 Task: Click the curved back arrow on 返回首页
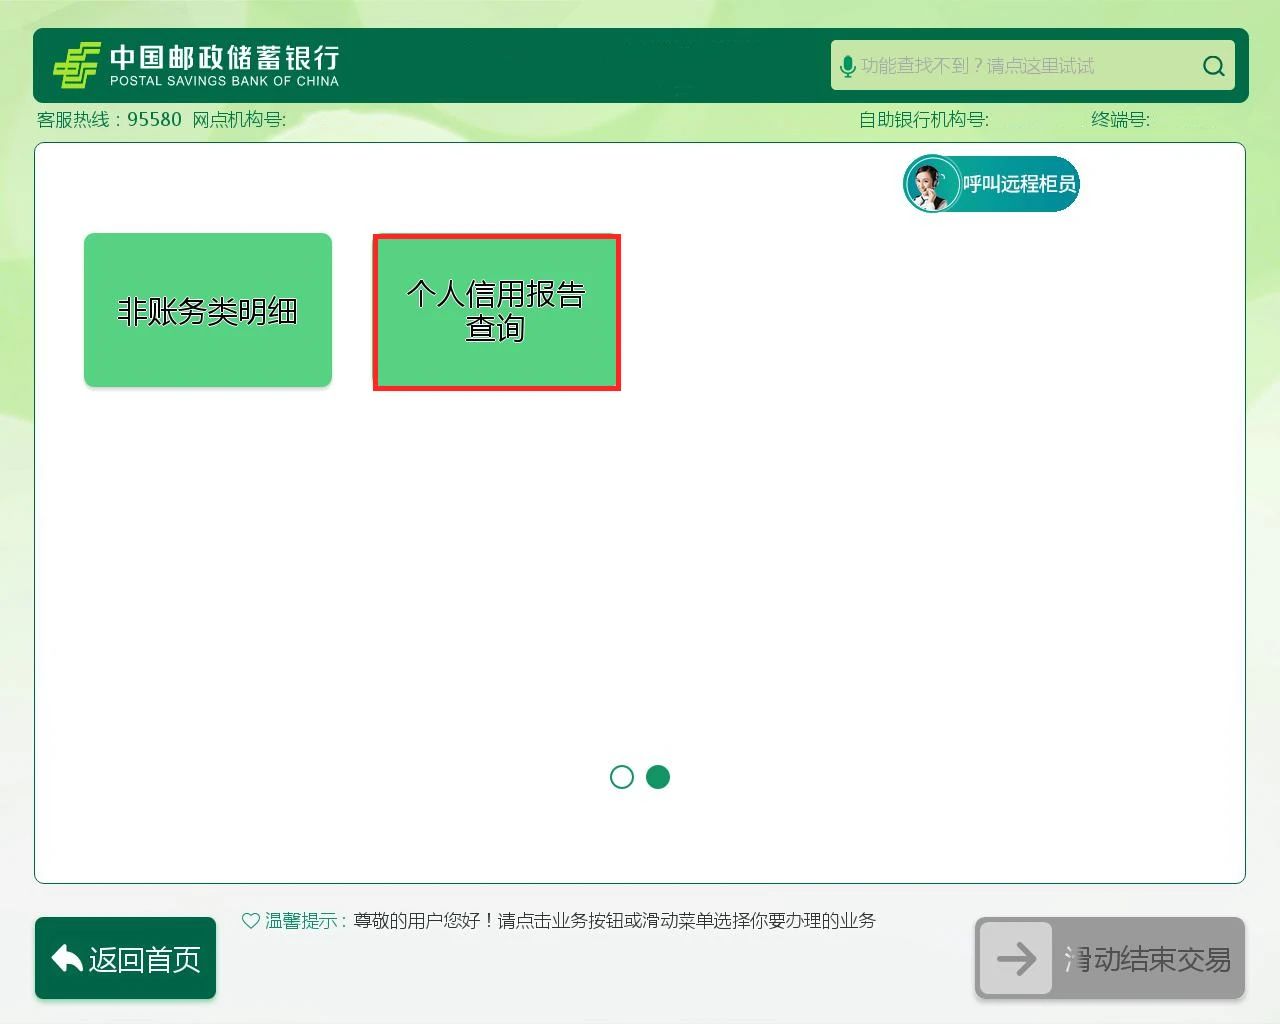67,959
